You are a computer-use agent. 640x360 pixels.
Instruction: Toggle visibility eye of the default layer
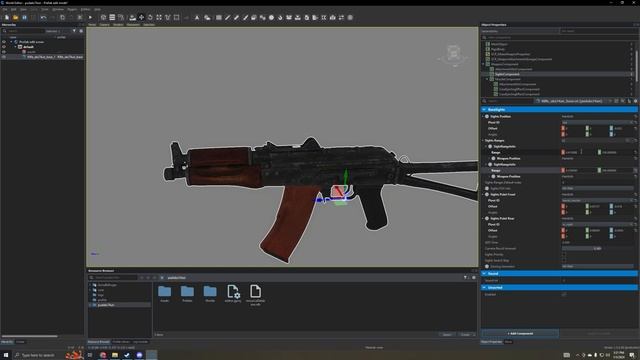coord(4,47)
